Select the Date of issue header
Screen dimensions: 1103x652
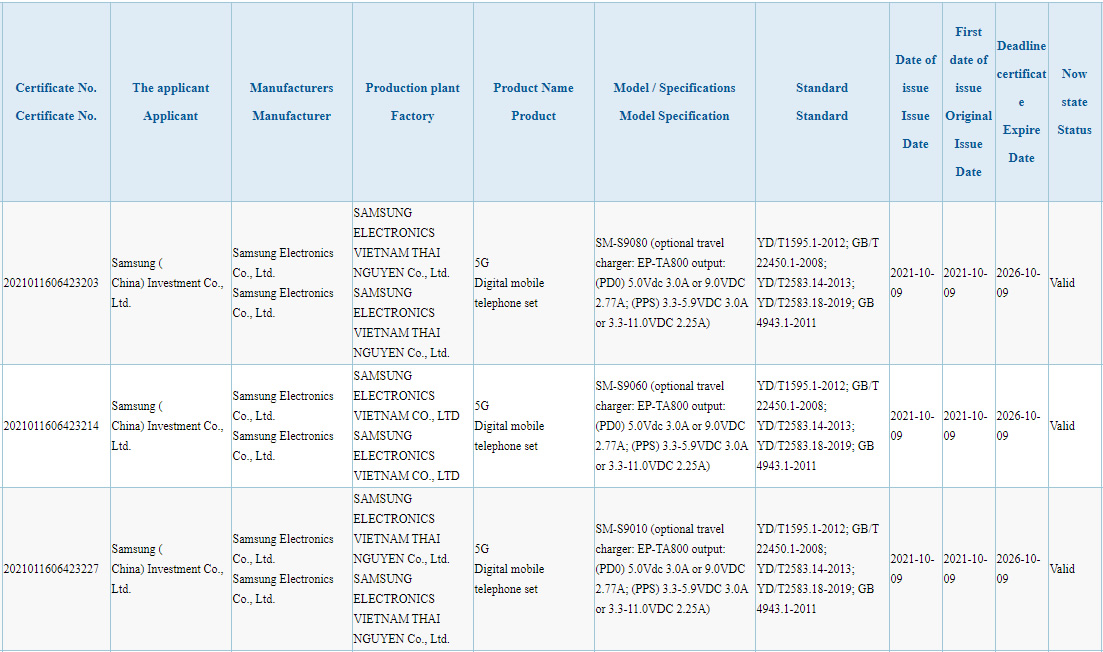click(916, 102)
